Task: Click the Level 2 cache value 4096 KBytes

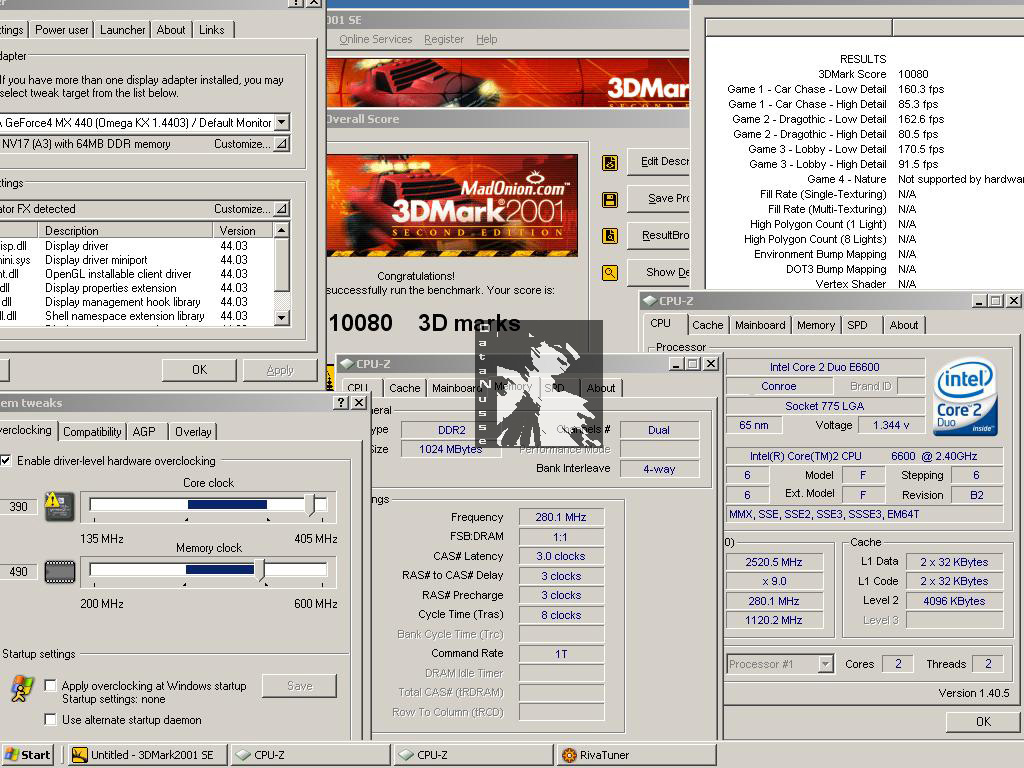Action: pyautogui.click(x=954, y=601)
